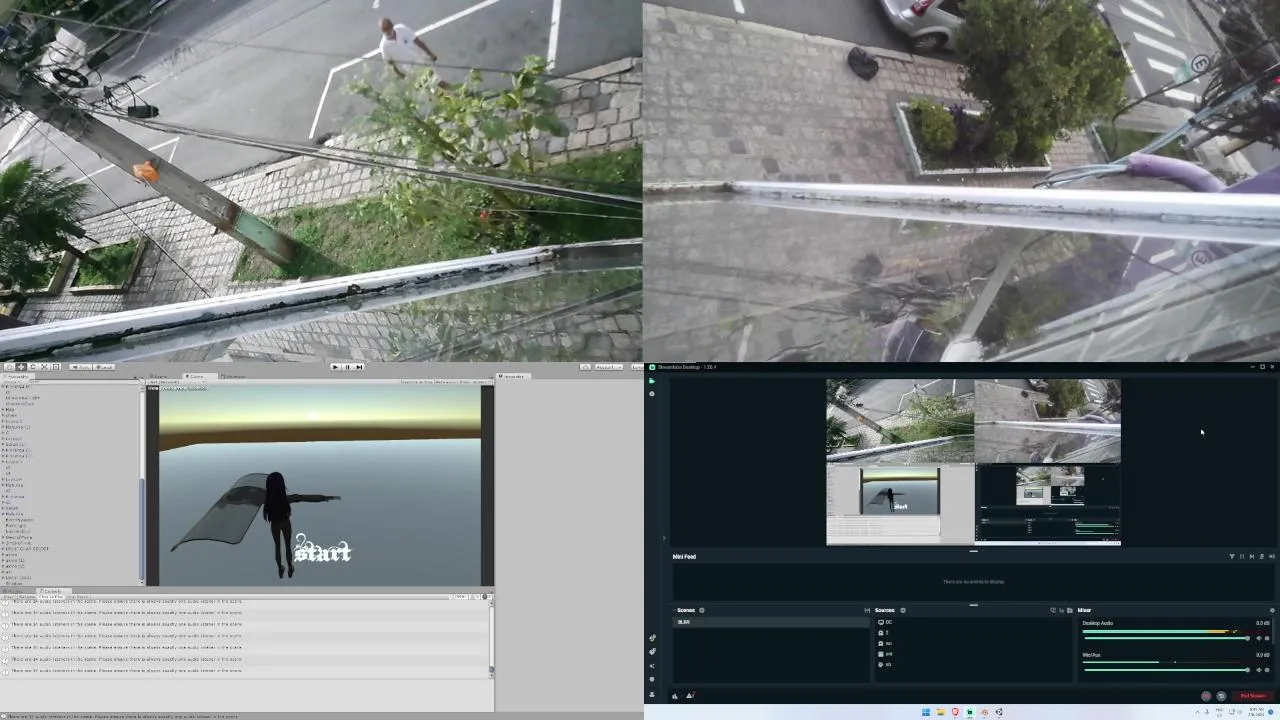Toggle Error Pause in Console

76,597
